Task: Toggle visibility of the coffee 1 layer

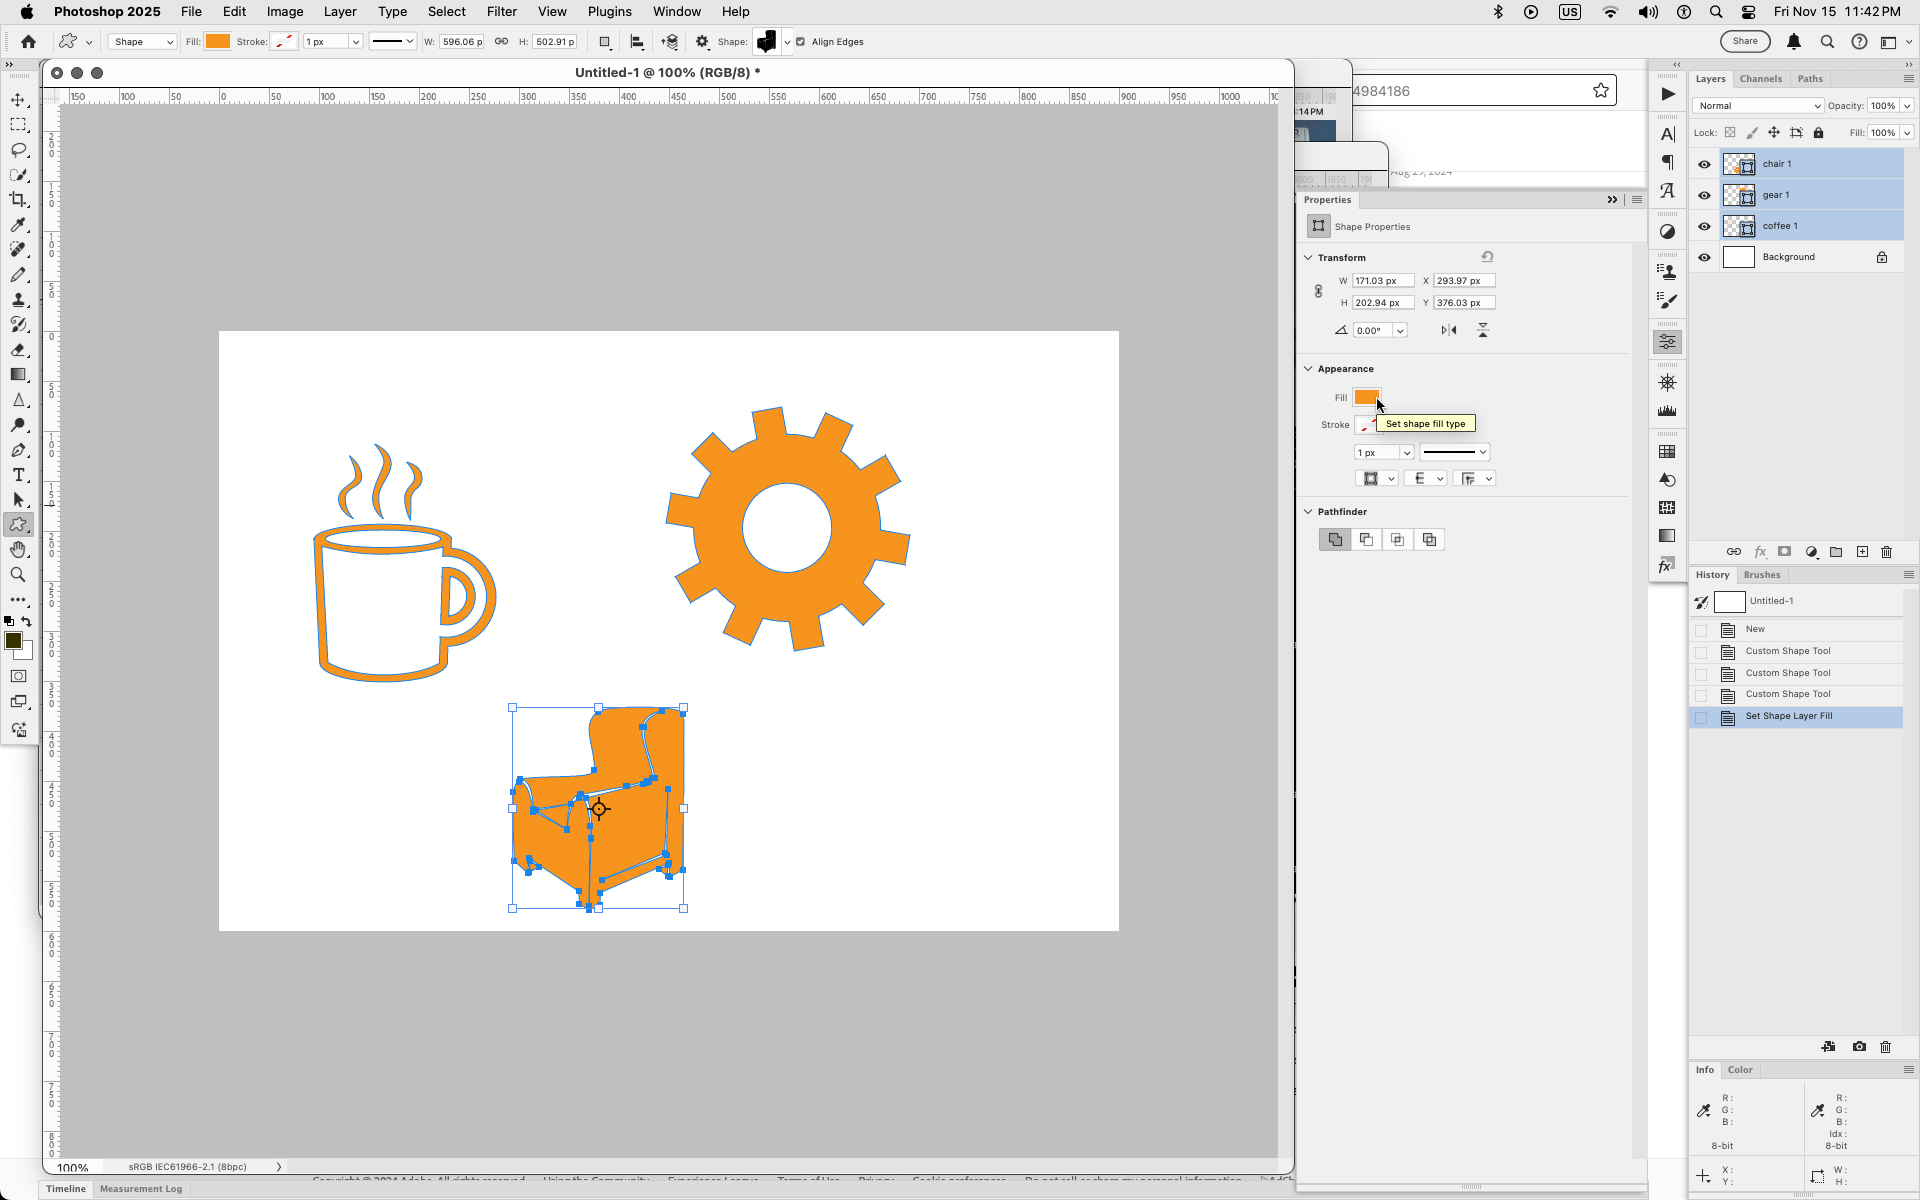Action: [1704, 226]
